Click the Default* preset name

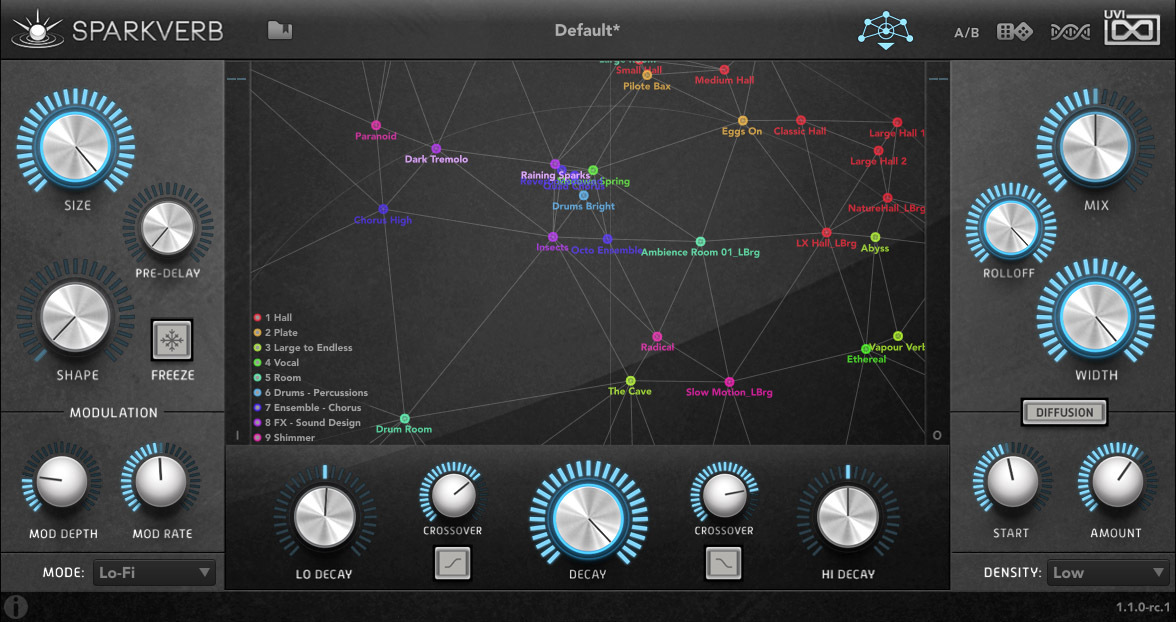click(587, 31)
